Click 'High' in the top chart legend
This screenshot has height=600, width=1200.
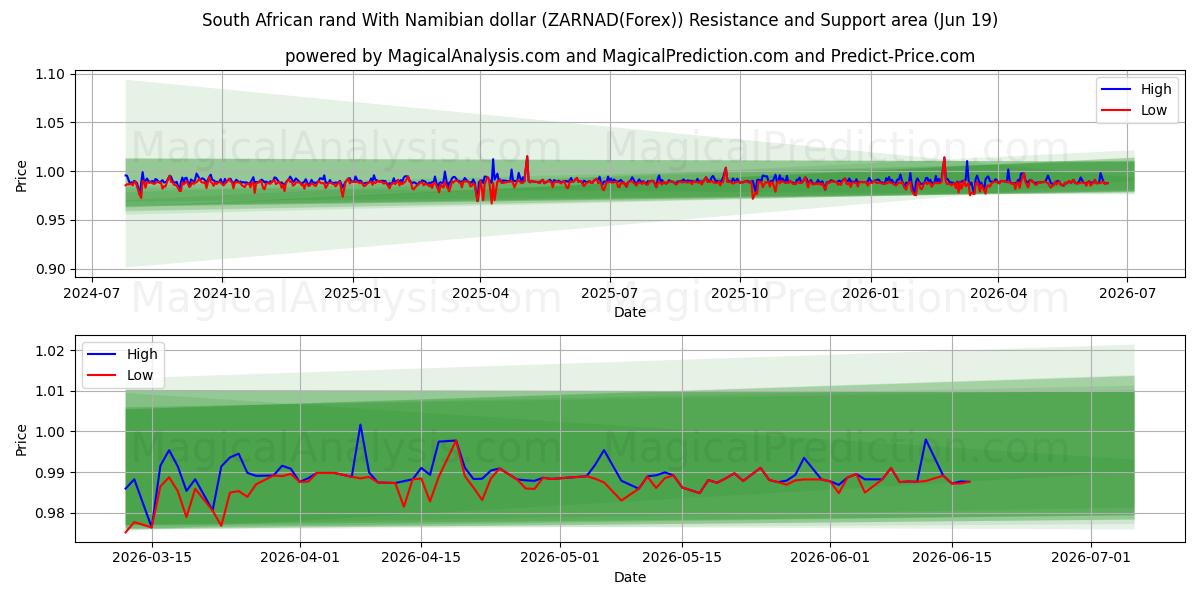(x=1156, y=89)
